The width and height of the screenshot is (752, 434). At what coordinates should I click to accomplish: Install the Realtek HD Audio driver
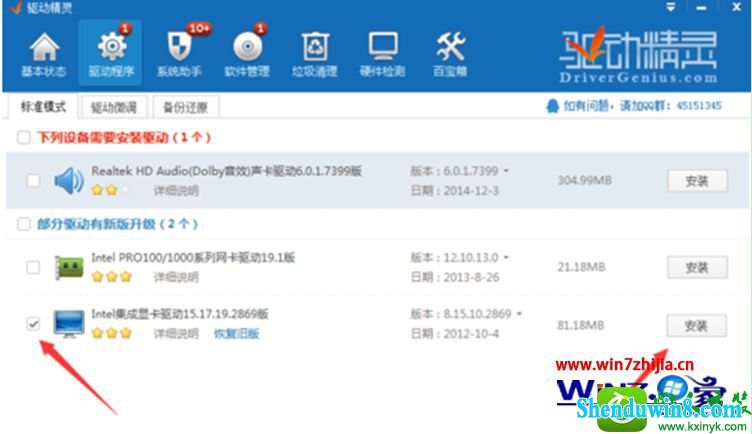point(697,181)
